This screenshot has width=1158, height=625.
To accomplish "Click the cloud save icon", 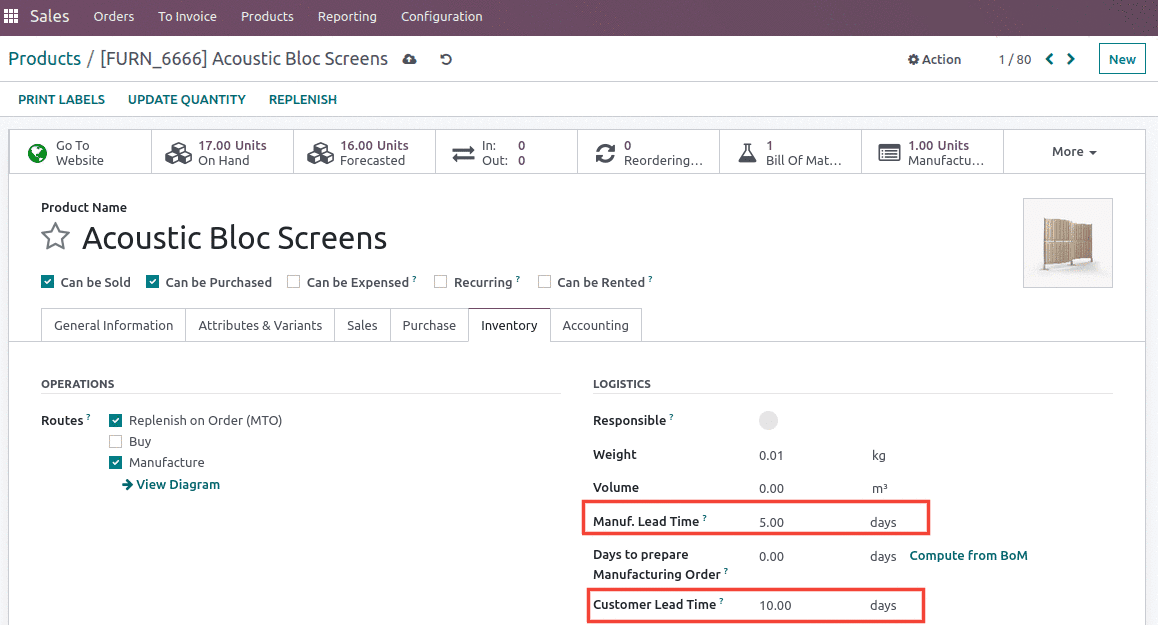I will click(409, 59).
